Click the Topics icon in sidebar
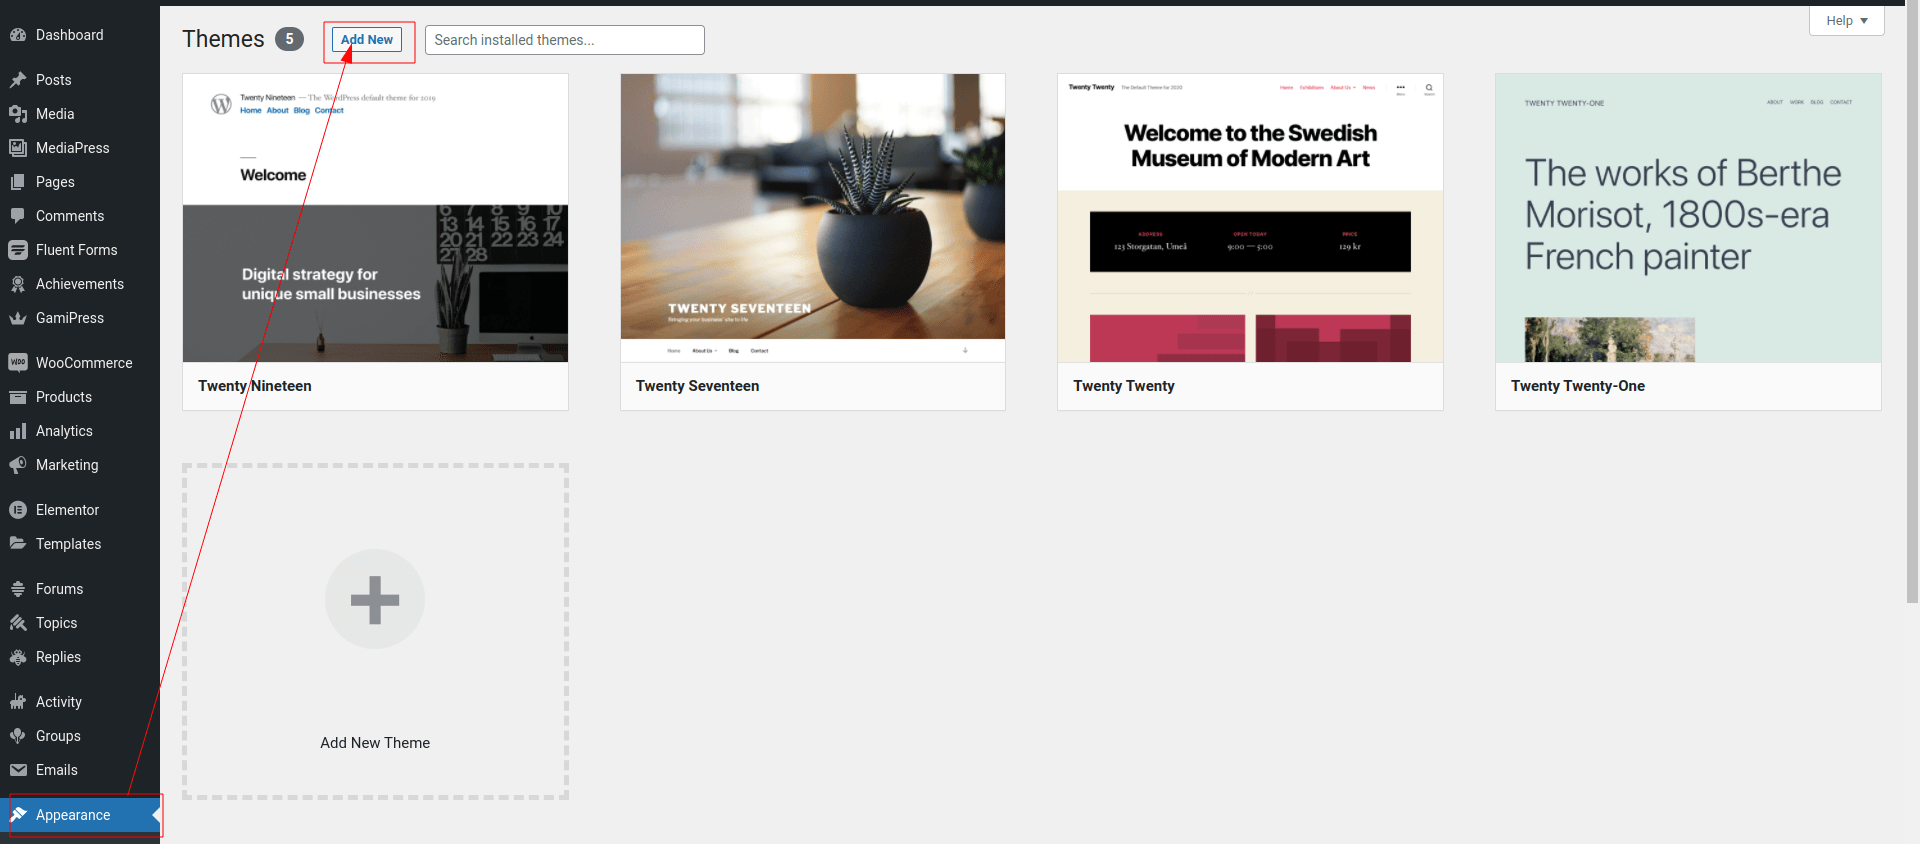 point(18,623)
